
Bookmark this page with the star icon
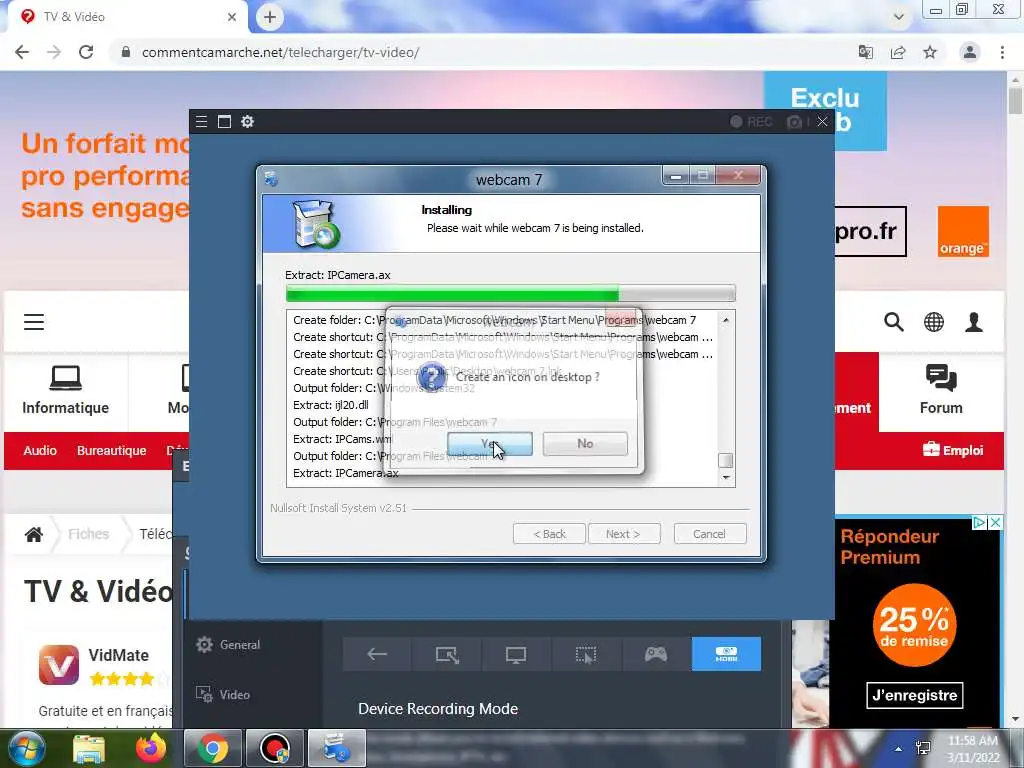(930, 52)
